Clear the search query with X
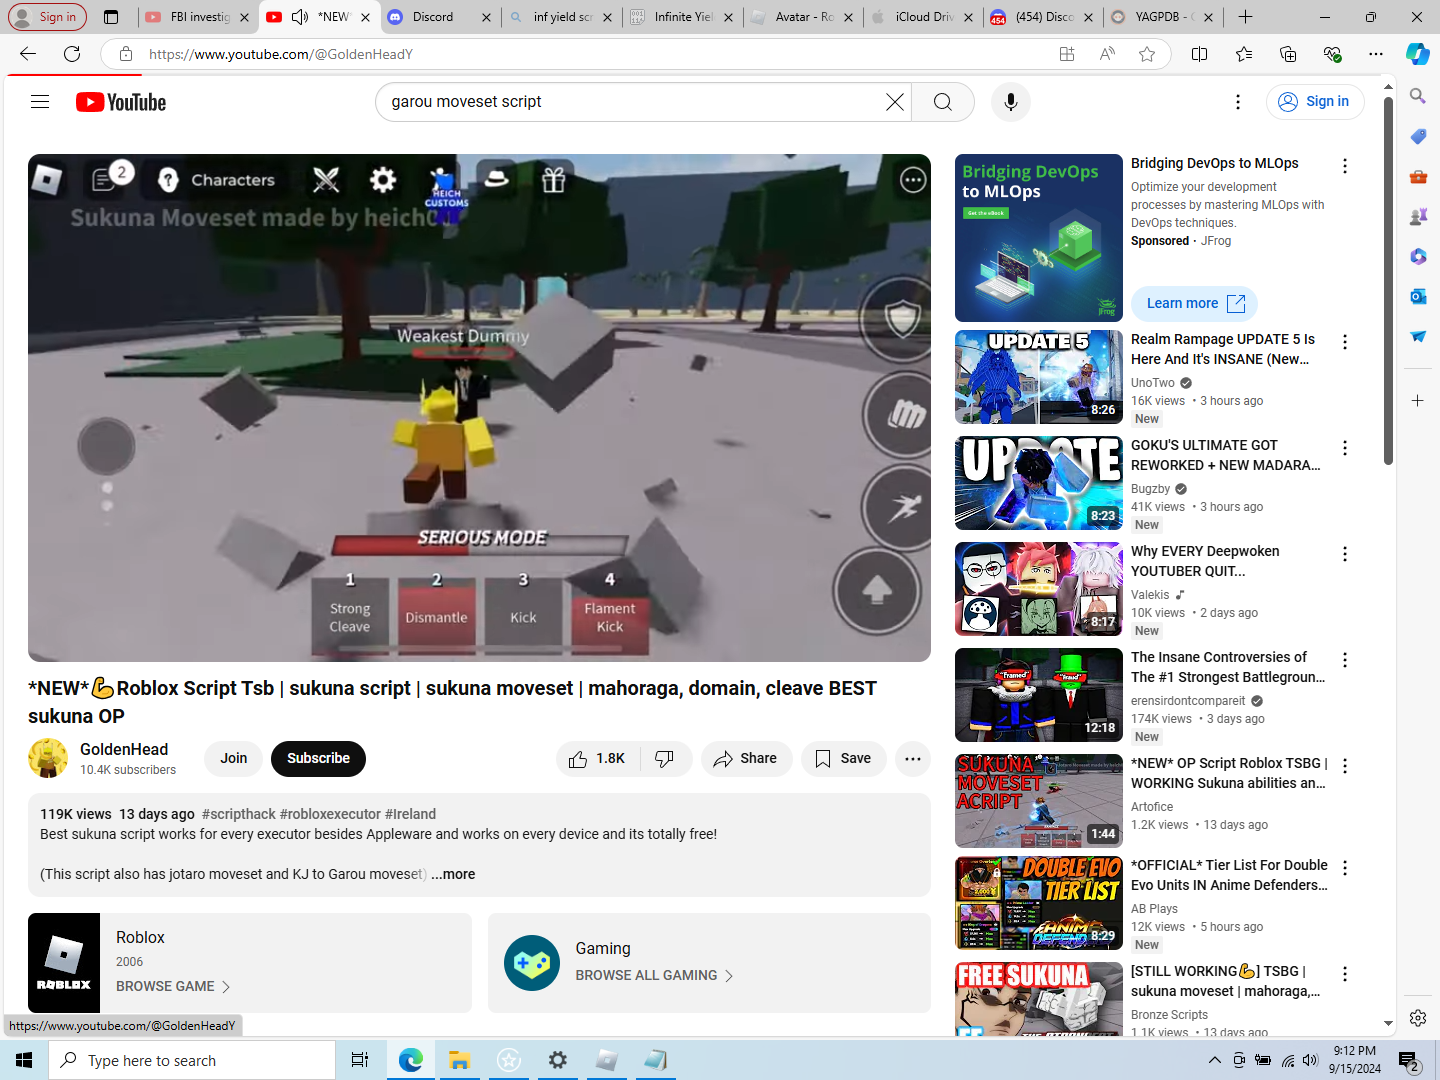1440x1080 pixels. [x=895, y=102]
